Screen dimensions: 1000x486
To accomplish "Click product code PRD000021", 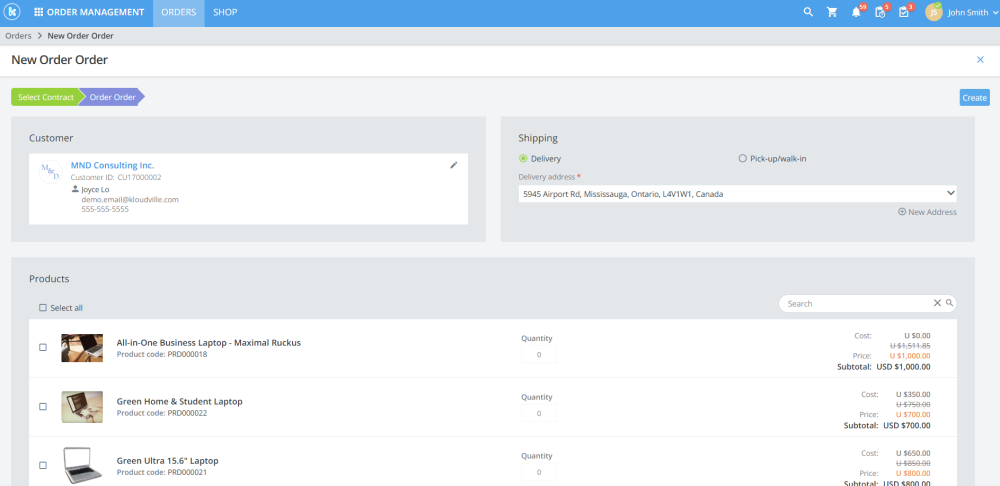I will click(x=162, y=472).
